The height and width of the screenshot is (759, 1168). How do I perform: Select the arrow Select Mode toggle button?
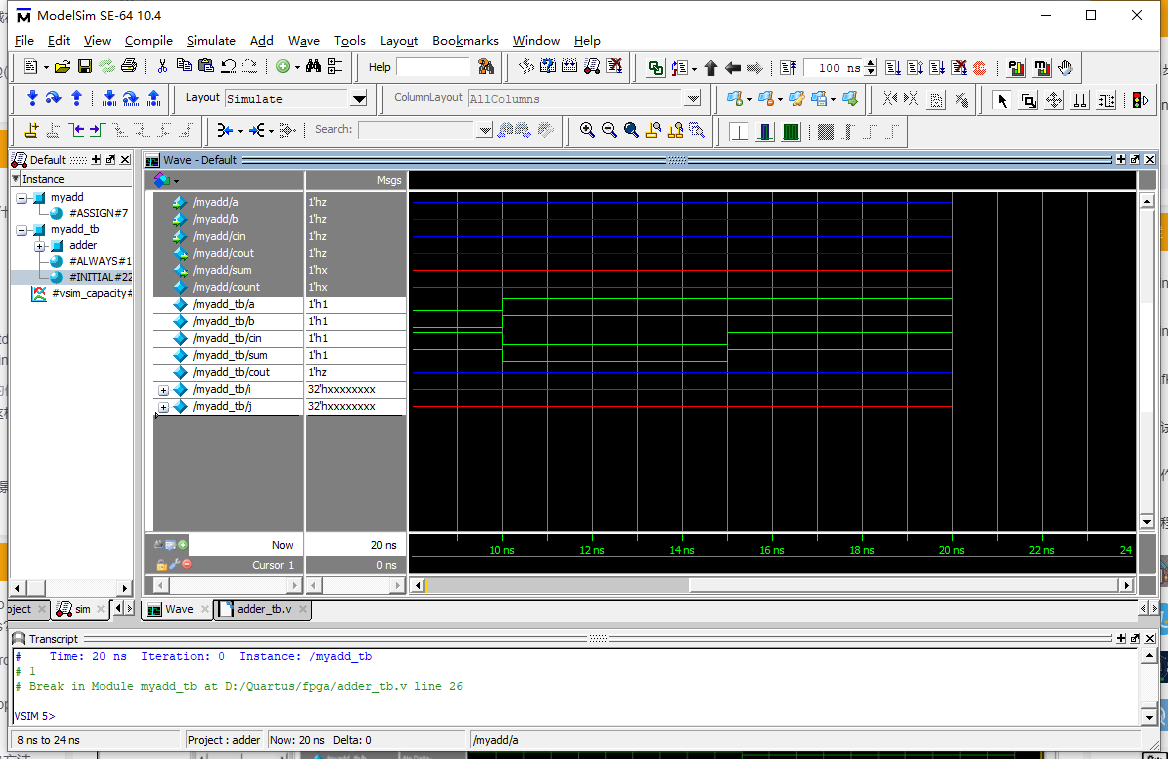tap(1002, 99)
